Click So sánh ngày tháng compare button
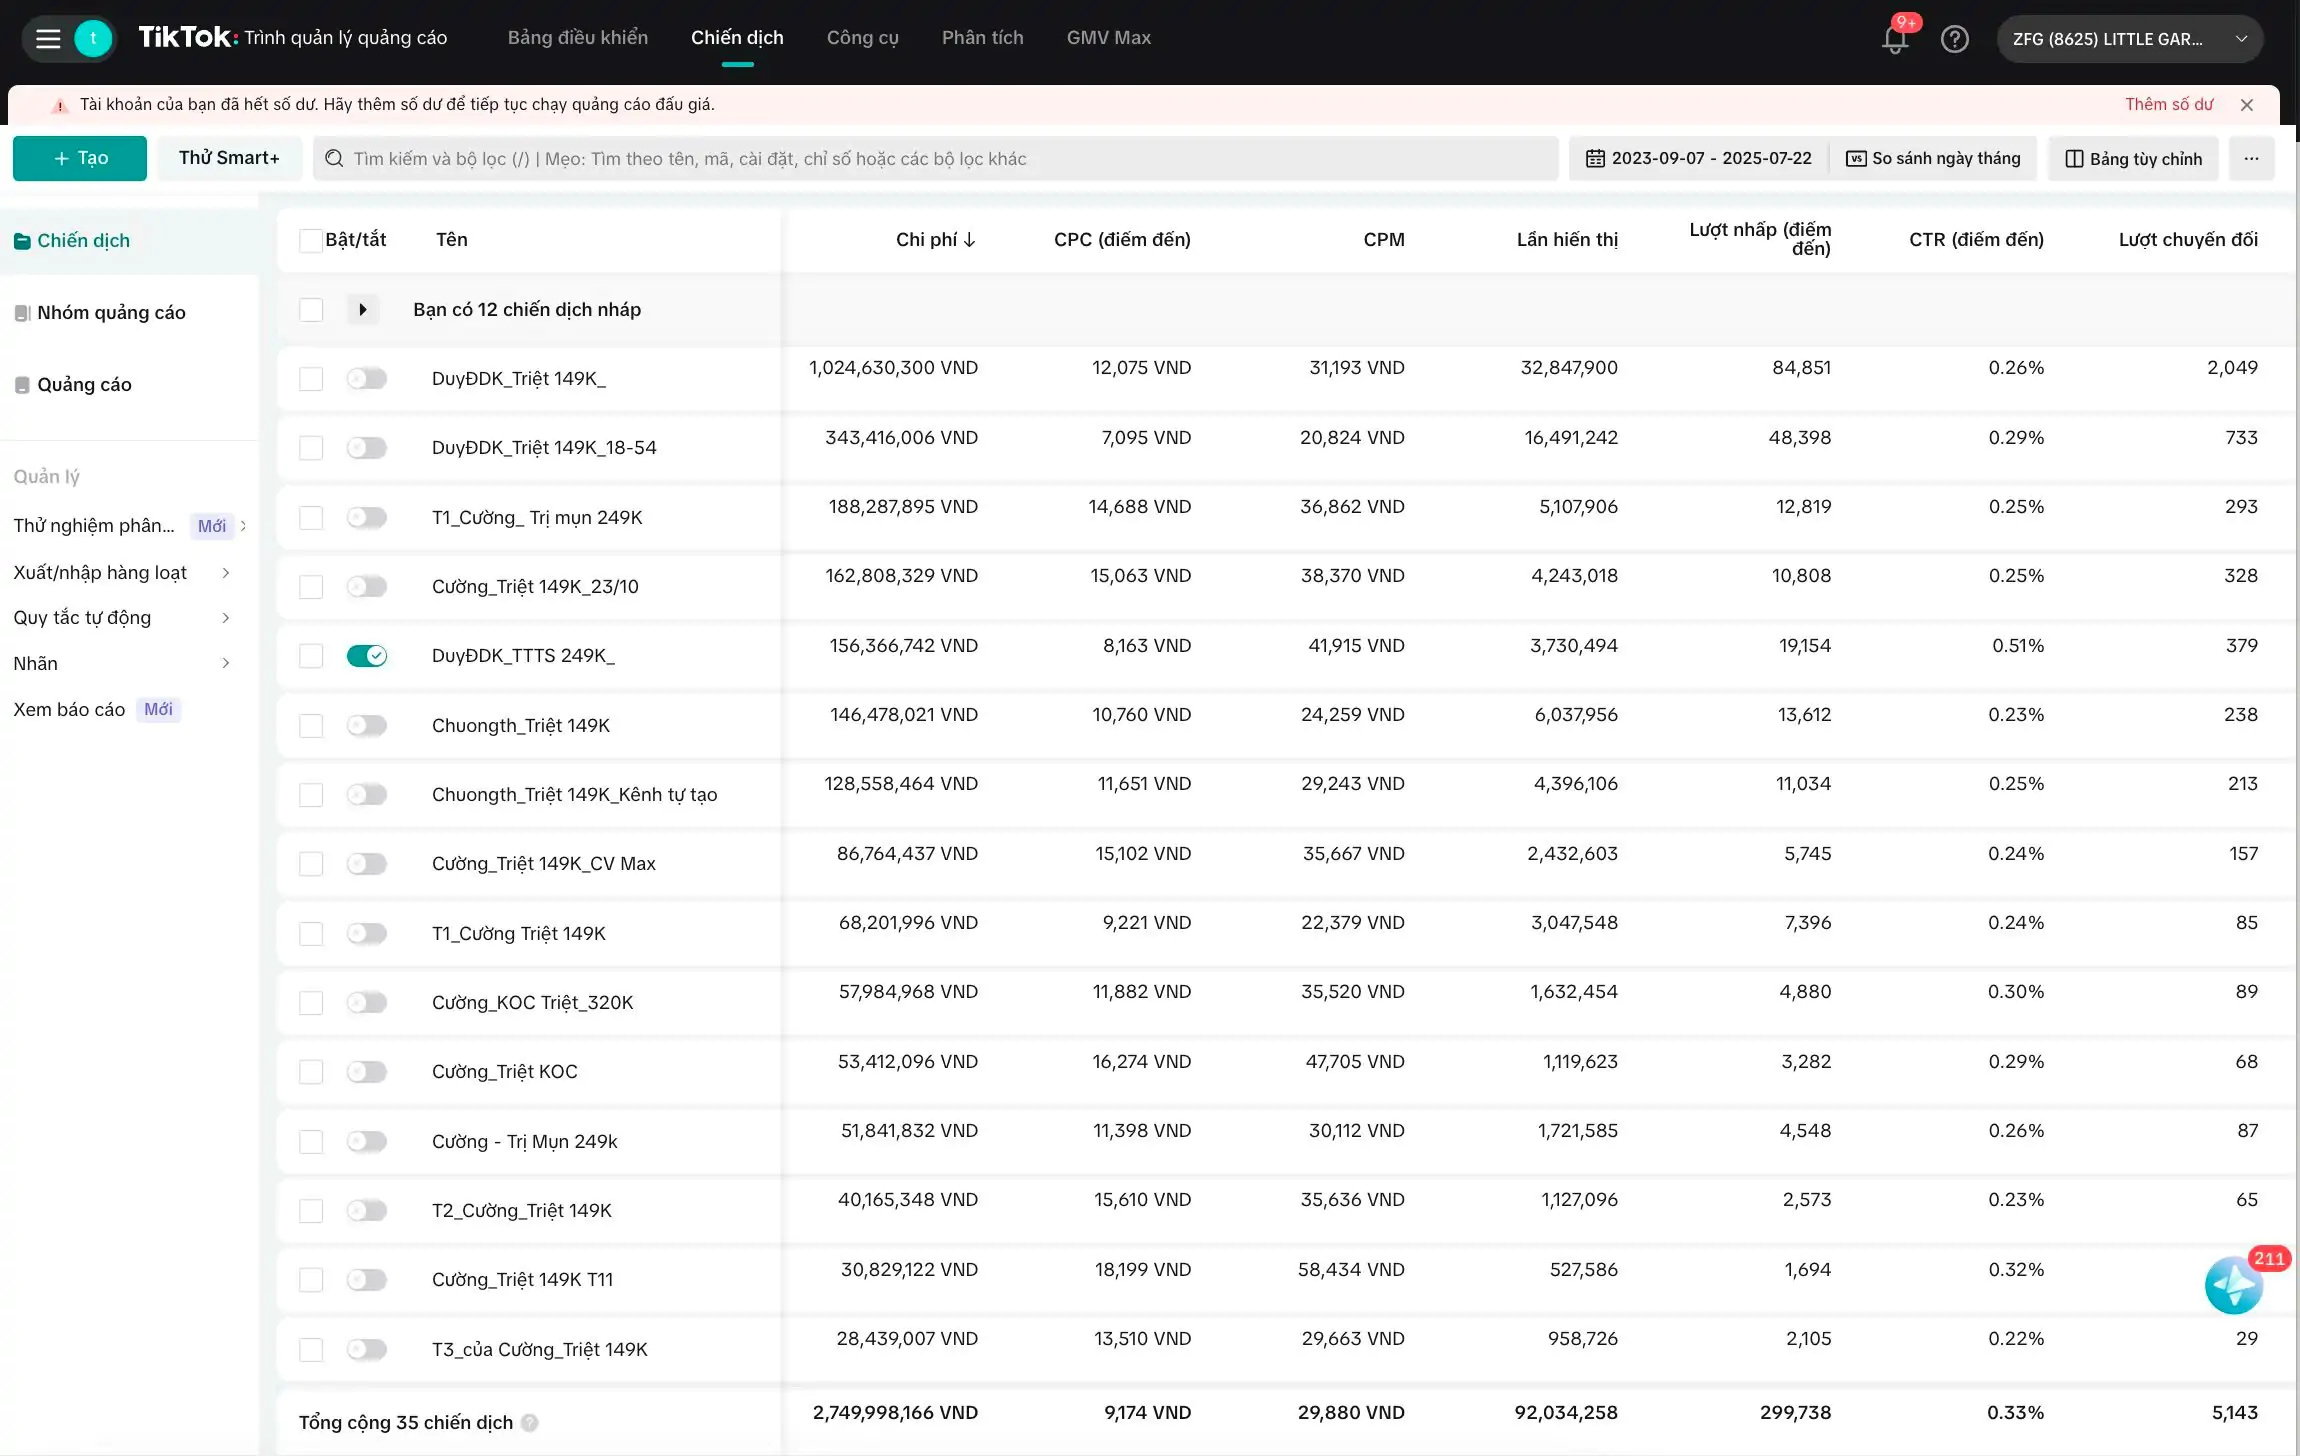This screenshot has width=2300, height=1456. (x=1933, y=159)
